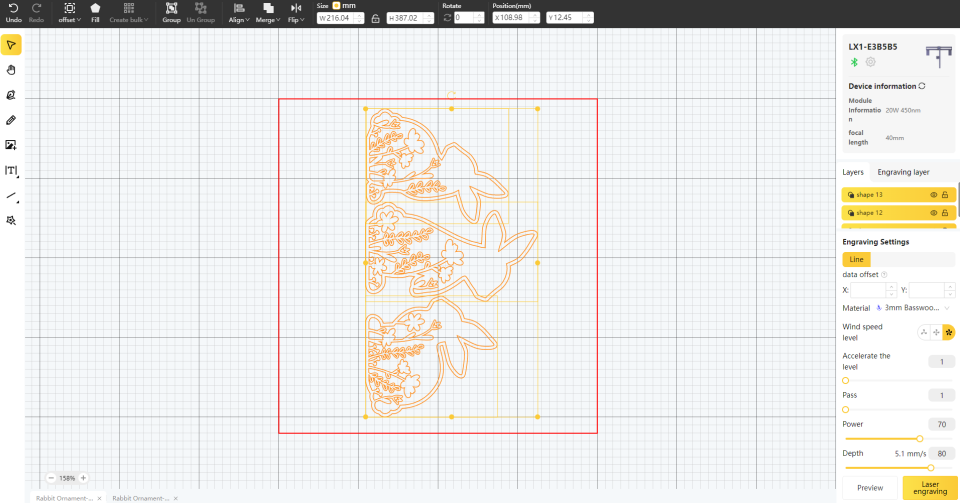The width and height of the screenshot is (960, 503).
Task: Open the insert image tool
Action: 11,145
